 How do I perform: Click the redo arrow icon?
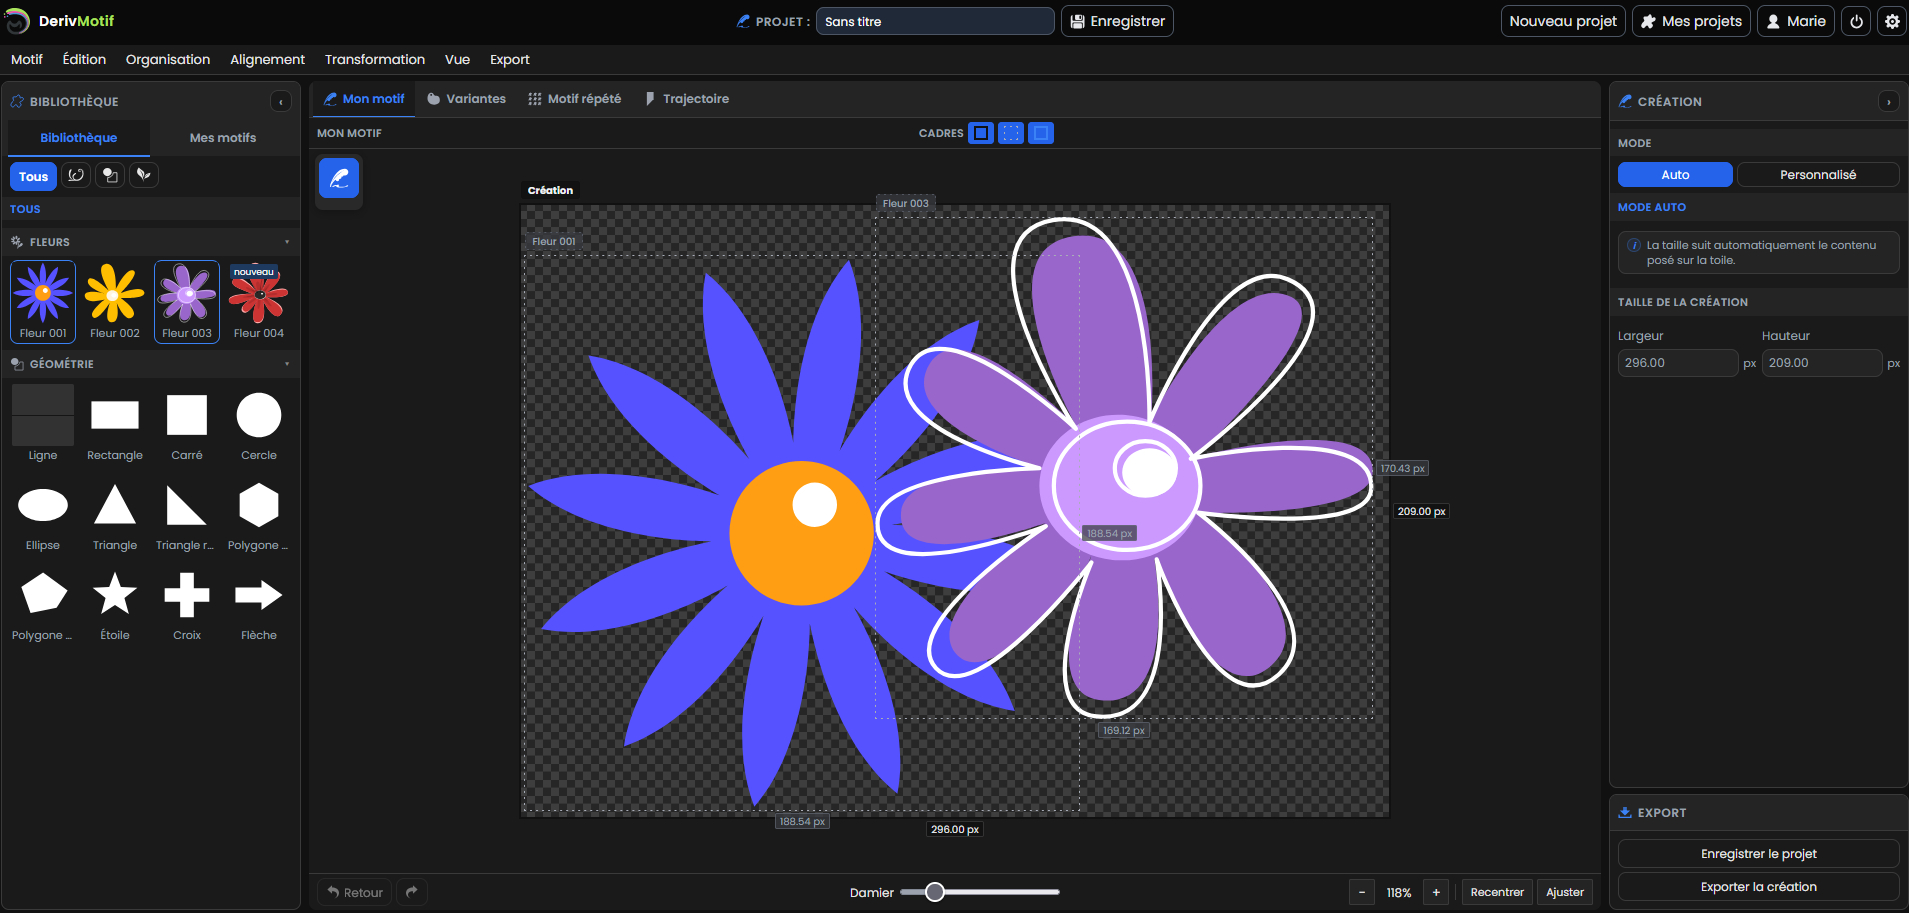tap(412, 892)
